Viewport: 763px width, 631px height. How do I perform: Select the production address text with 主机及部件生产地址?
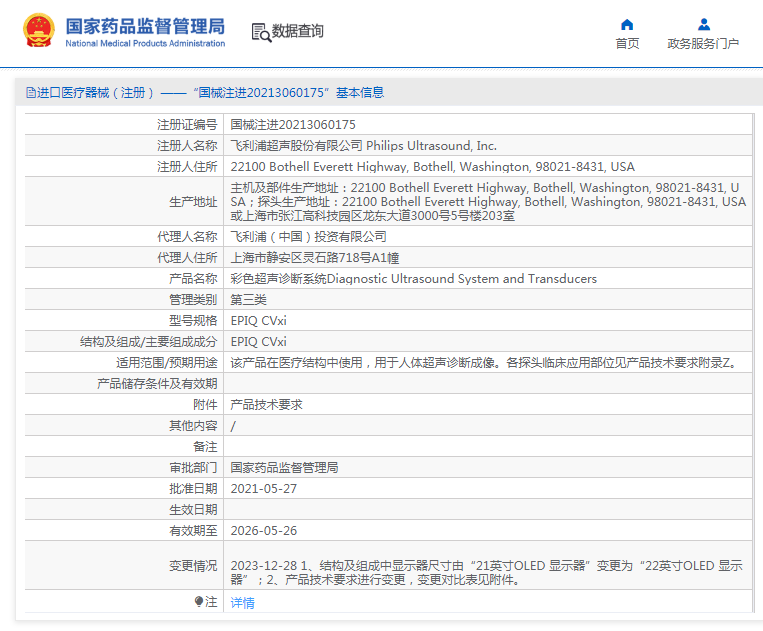tap(488, 201)
